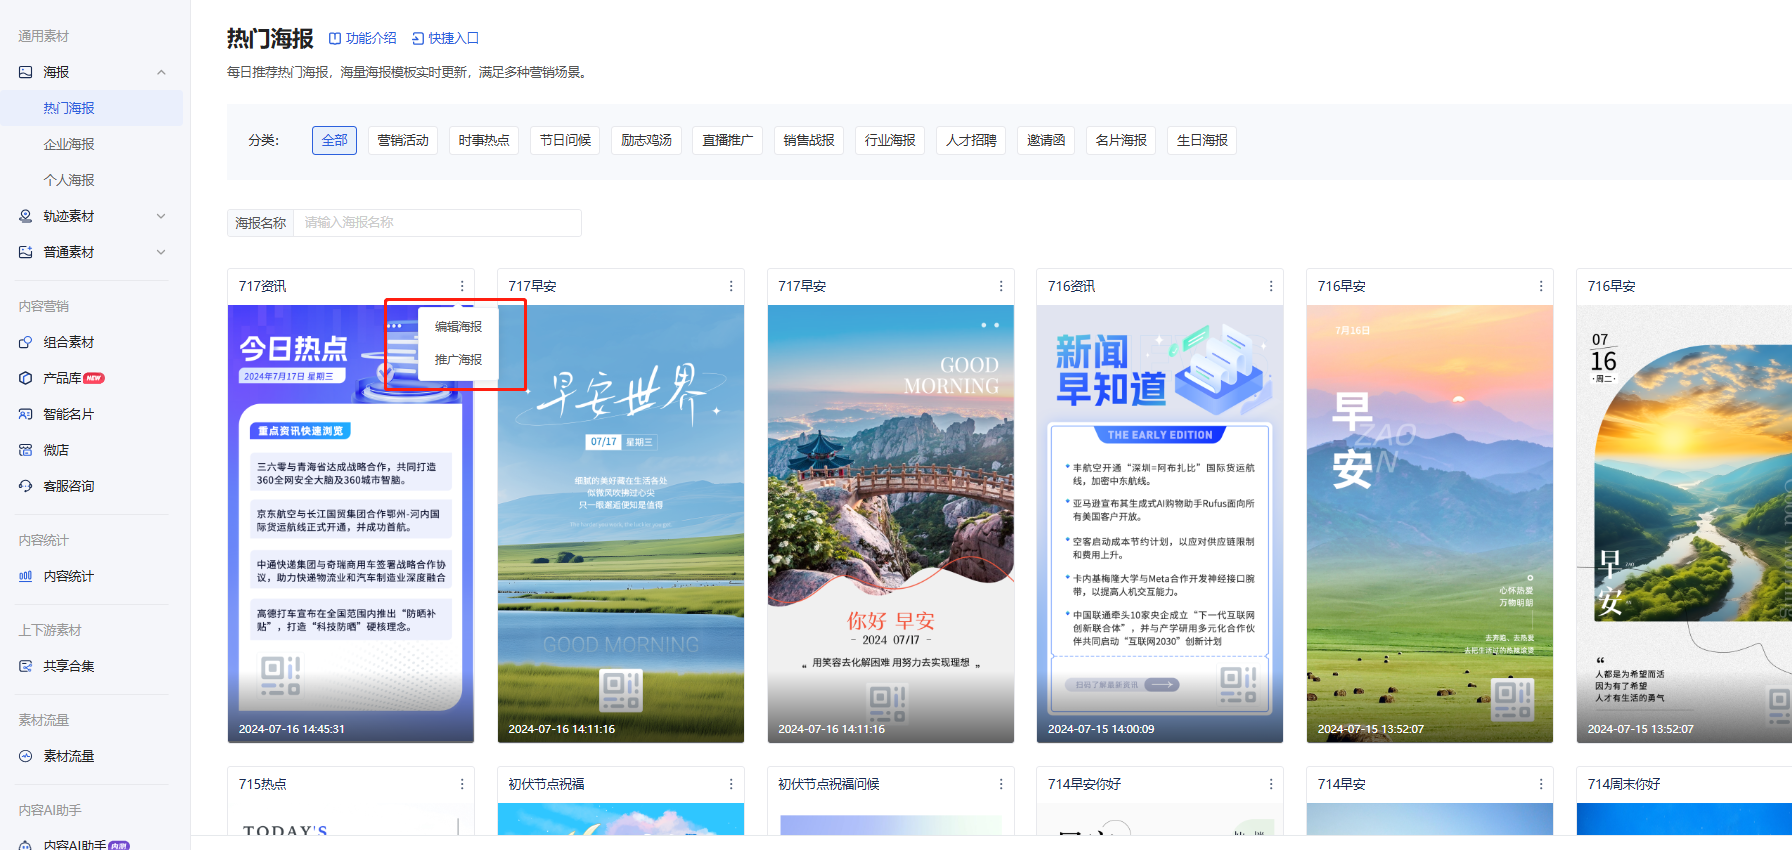Filter posters by 行业海报
The height and width of the screenshot is (850, 1792).
click(890, 140)
